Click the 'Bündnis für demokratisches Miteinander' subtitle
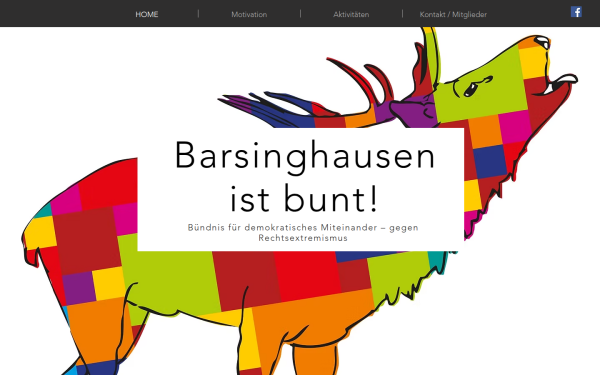 [303, 233]
